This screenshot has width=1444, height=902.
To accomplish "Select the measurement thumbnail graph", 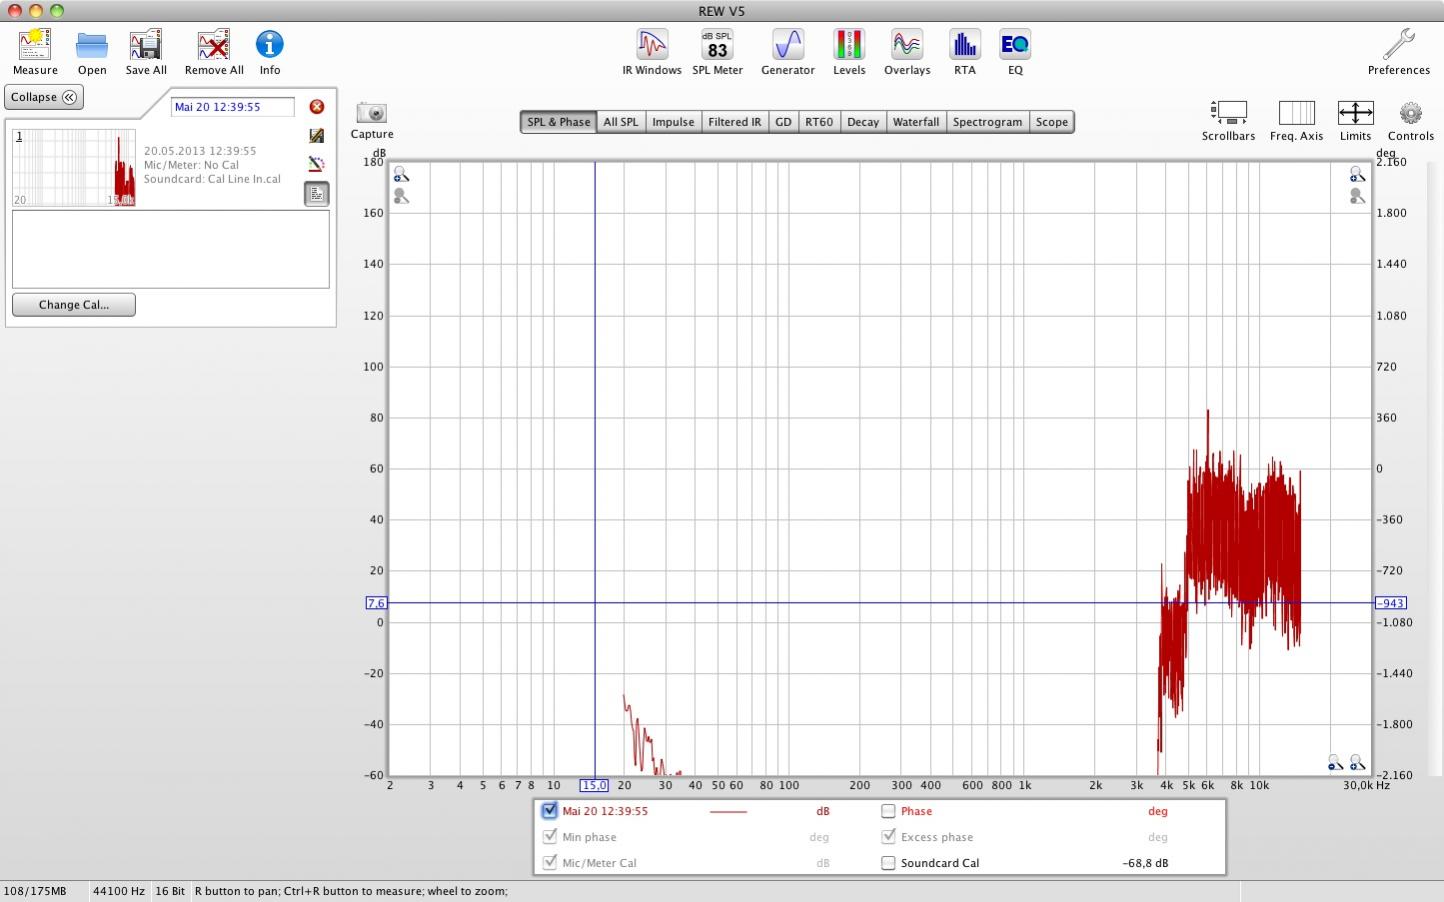I will coord(74,168).
